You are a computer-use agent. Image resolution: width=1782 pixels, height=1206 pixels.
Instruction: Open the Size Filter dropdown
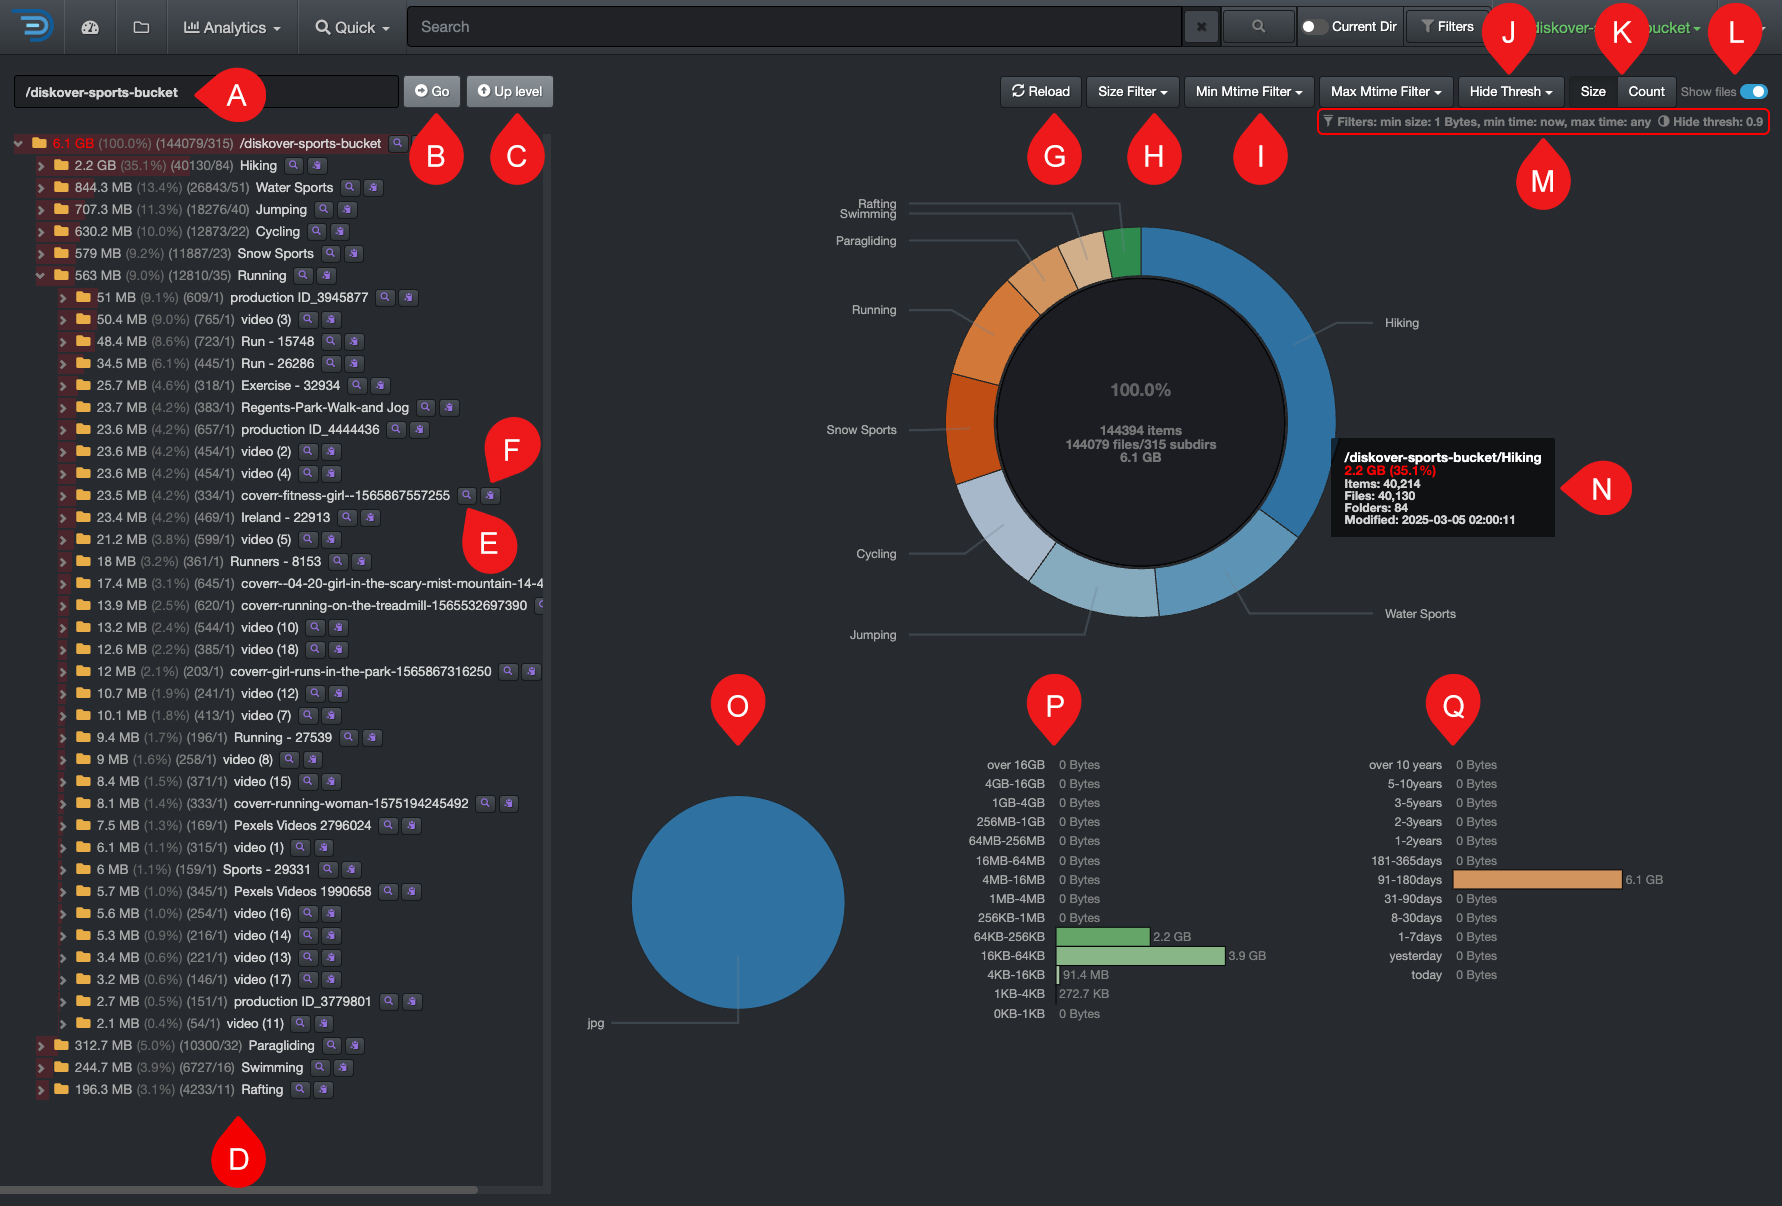1132,91
